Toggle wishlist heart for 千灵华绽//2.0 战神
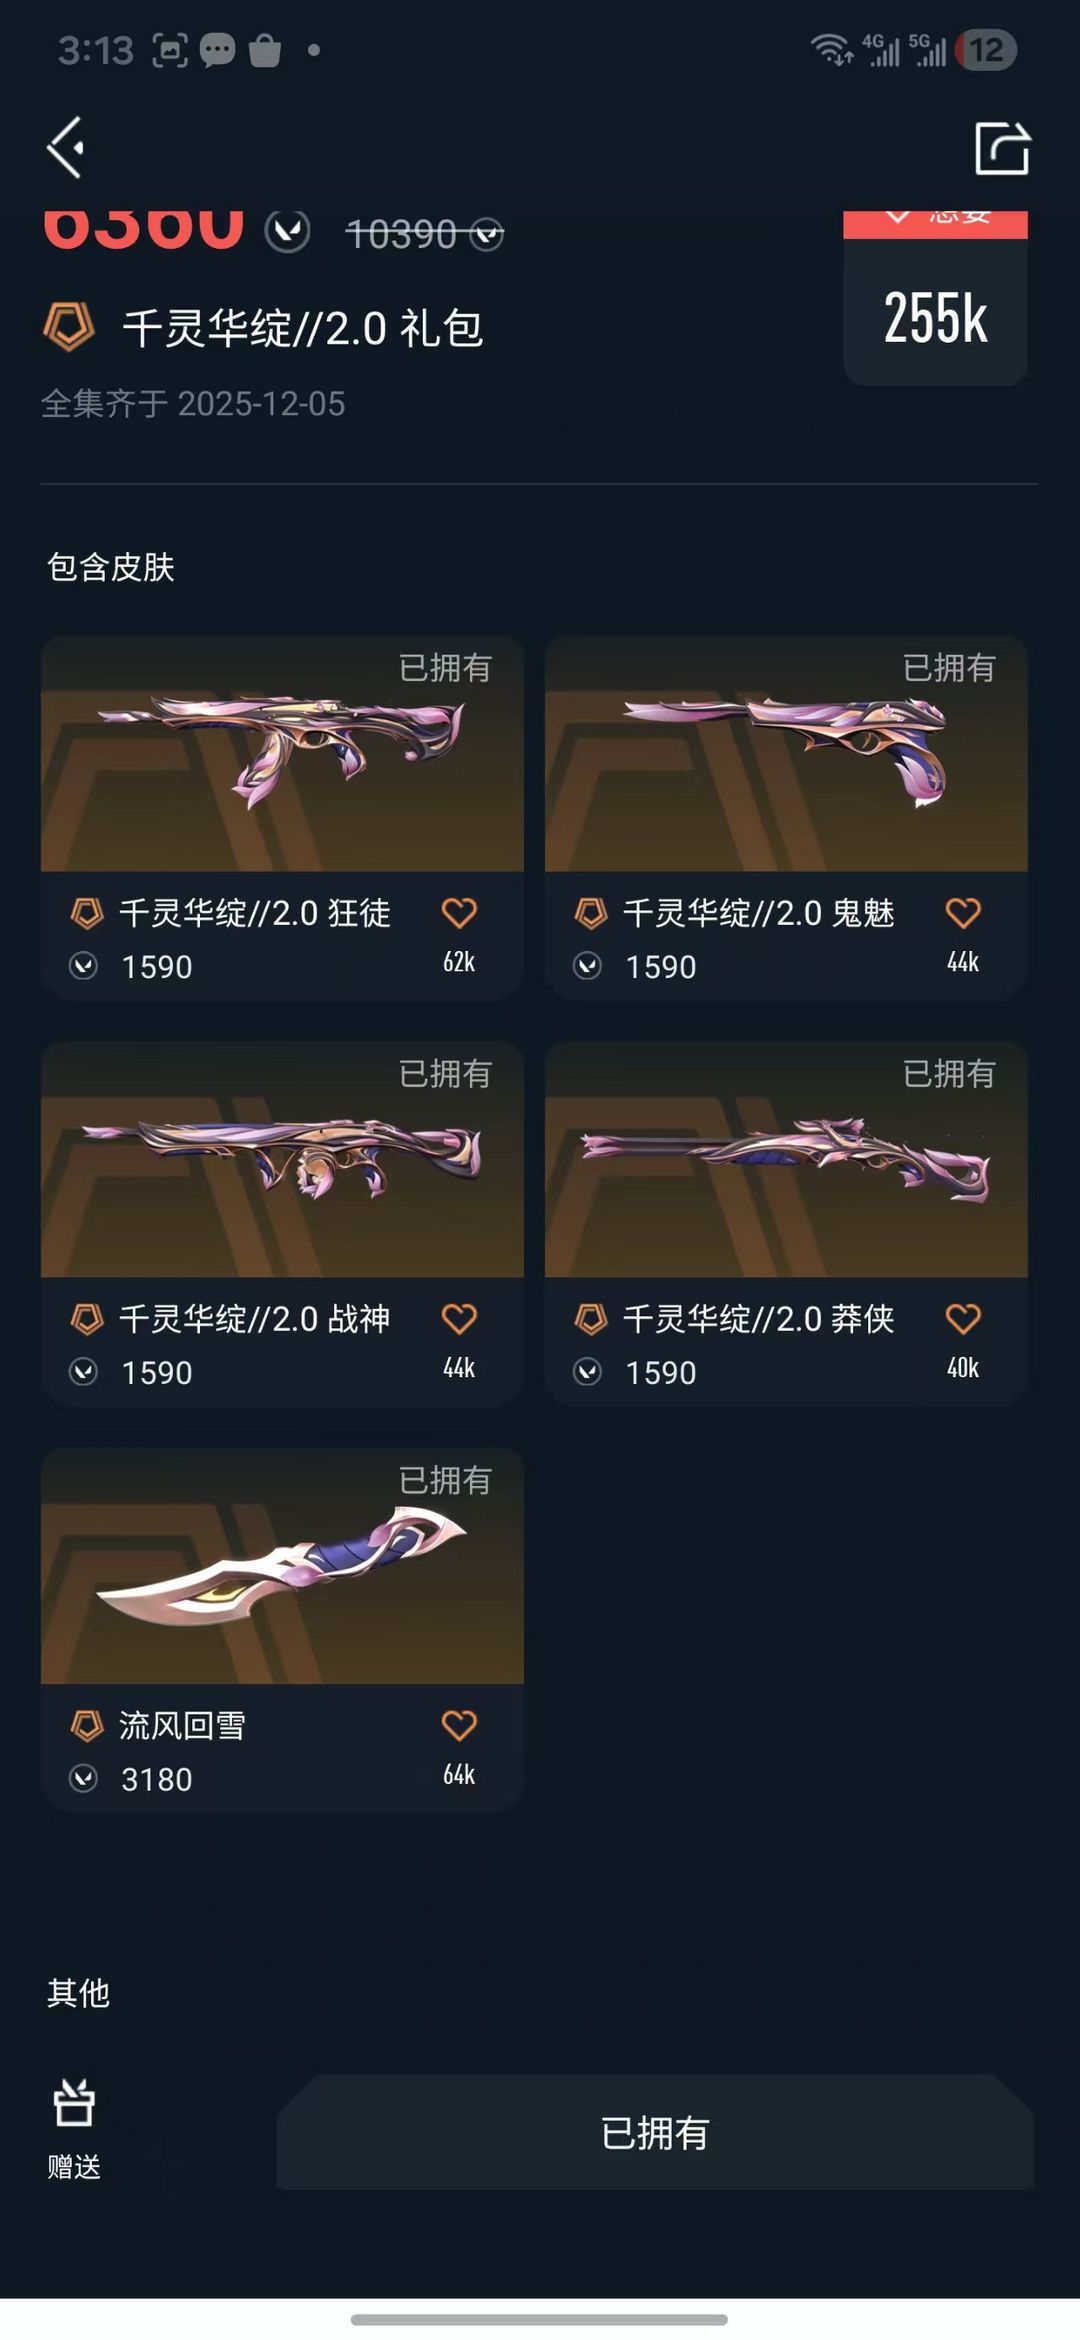1080x2340 pixels. tap(459, 1318)
